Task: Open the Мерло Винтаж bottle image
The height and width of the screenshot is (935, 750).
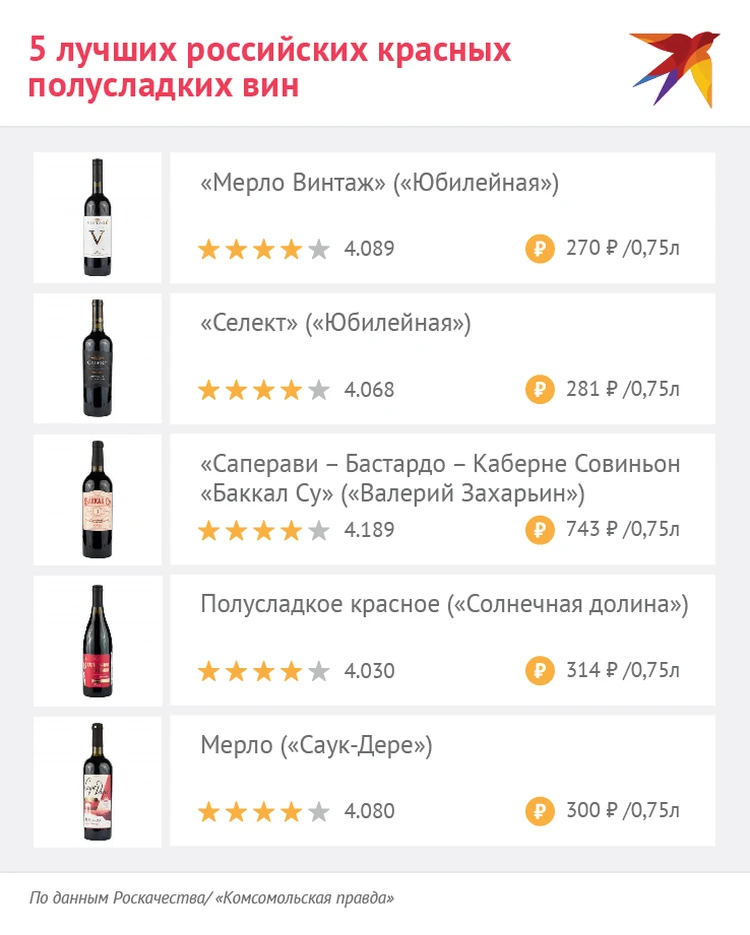Action: pos(97,217)
